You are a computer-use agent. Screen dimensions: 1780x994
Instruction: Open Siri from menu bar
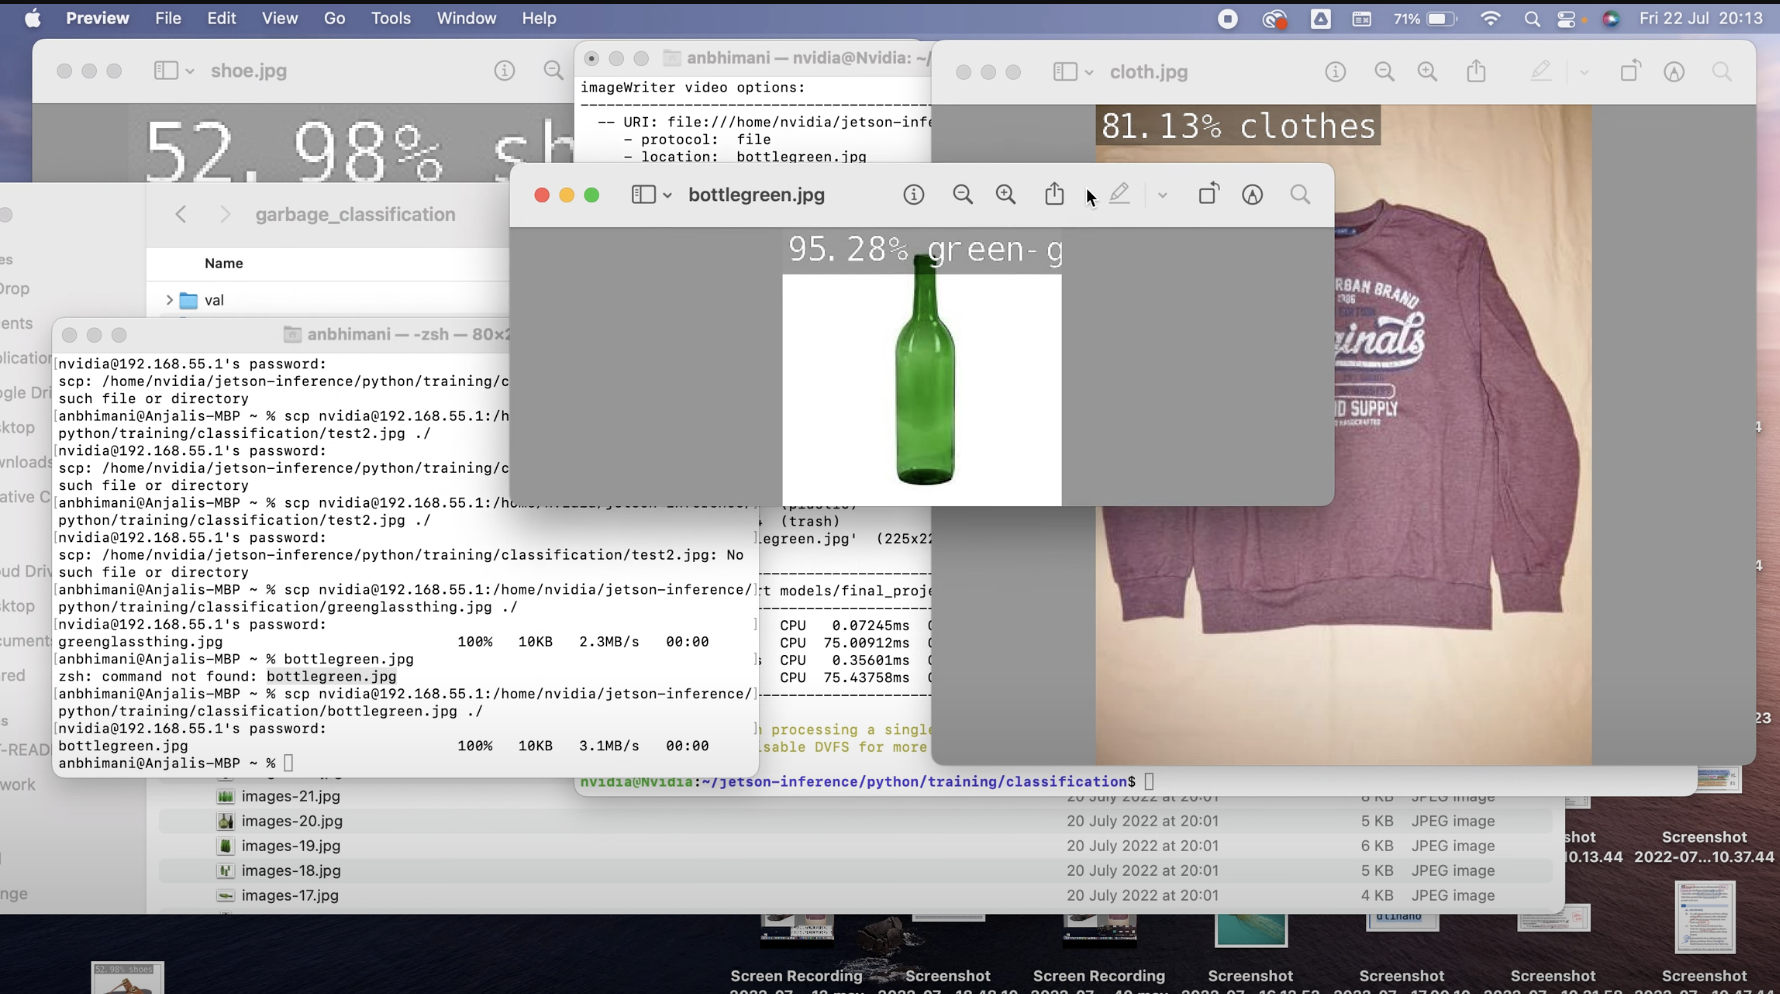1610,18
